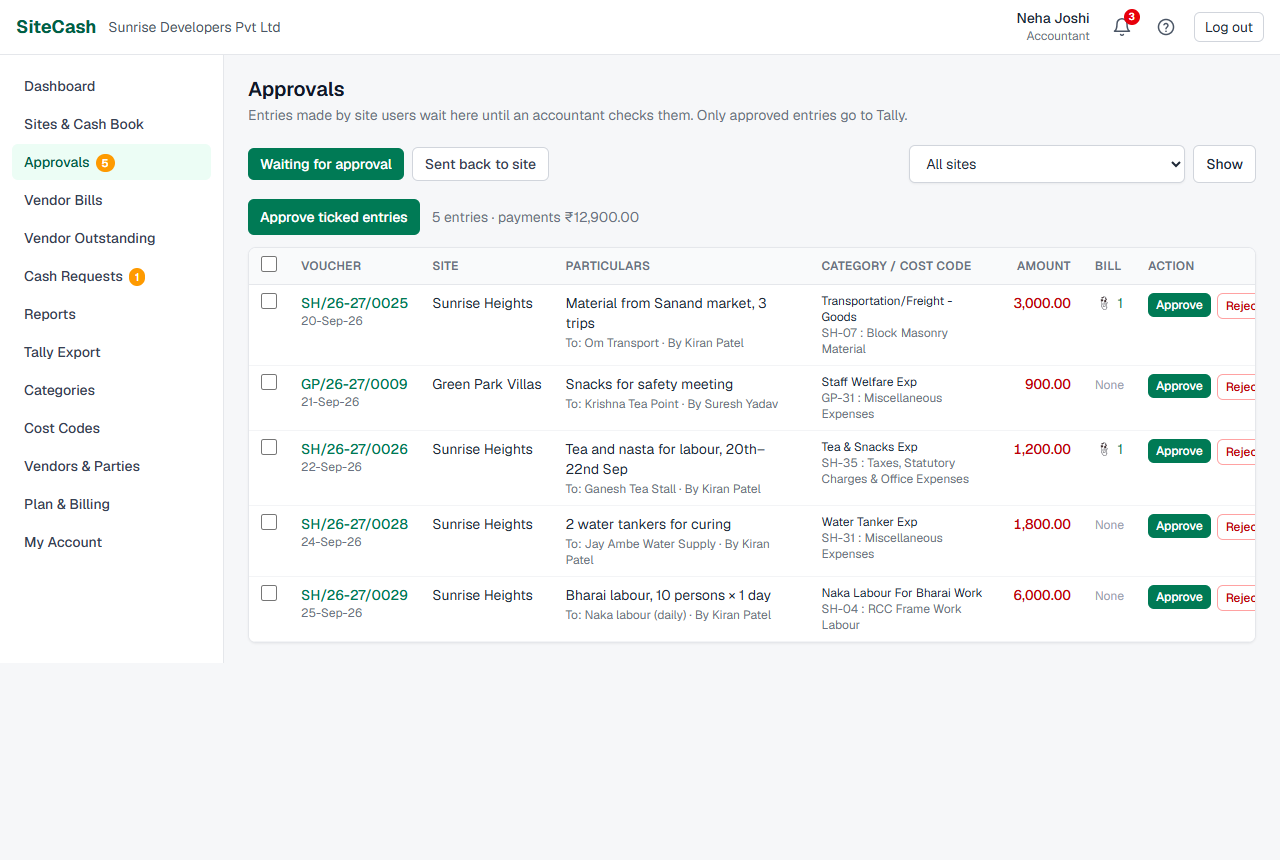The height and width of the screenshot is (860, 1280).
Task: Click amount 6,000.00
Action: click(1042, 595)
